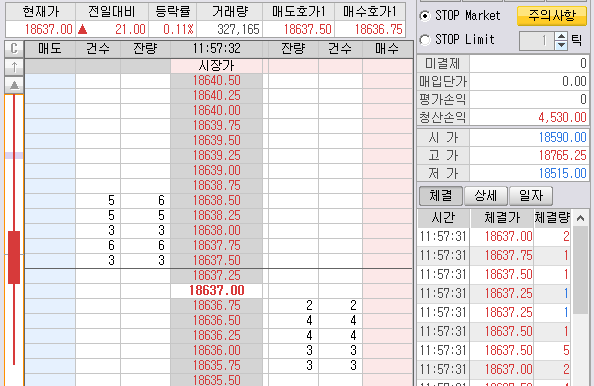This screenshot has height=386, width=594.
Task: Click trade row with 18637.75 price
Action: [x=494, y=256]
